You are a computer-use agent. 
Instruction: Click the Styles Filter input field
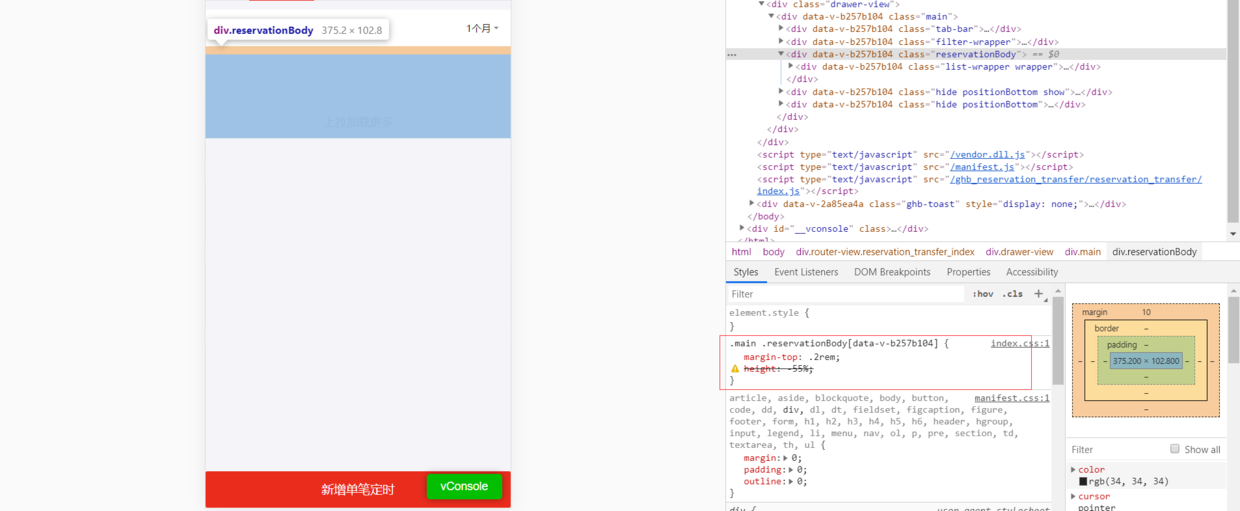[x=846, y=294]
